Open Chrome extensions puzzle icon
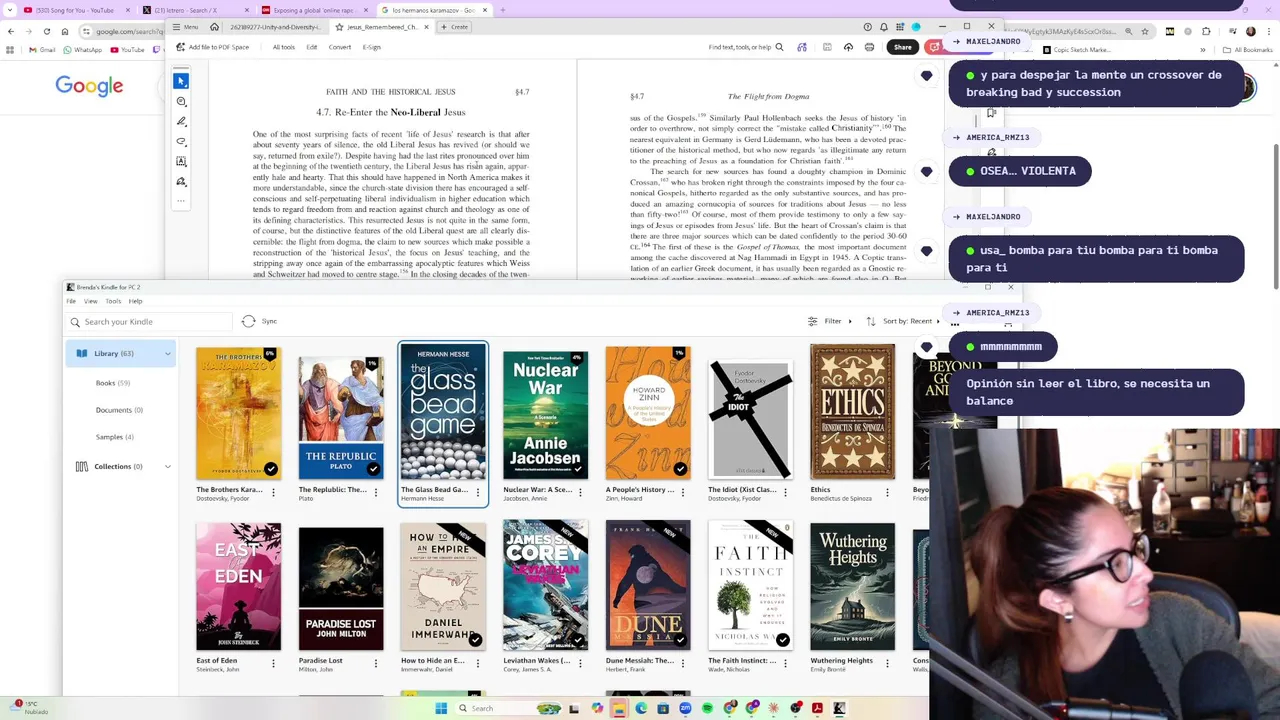The width and height of the screenshot is (1280, 720). click(1208, 31)
